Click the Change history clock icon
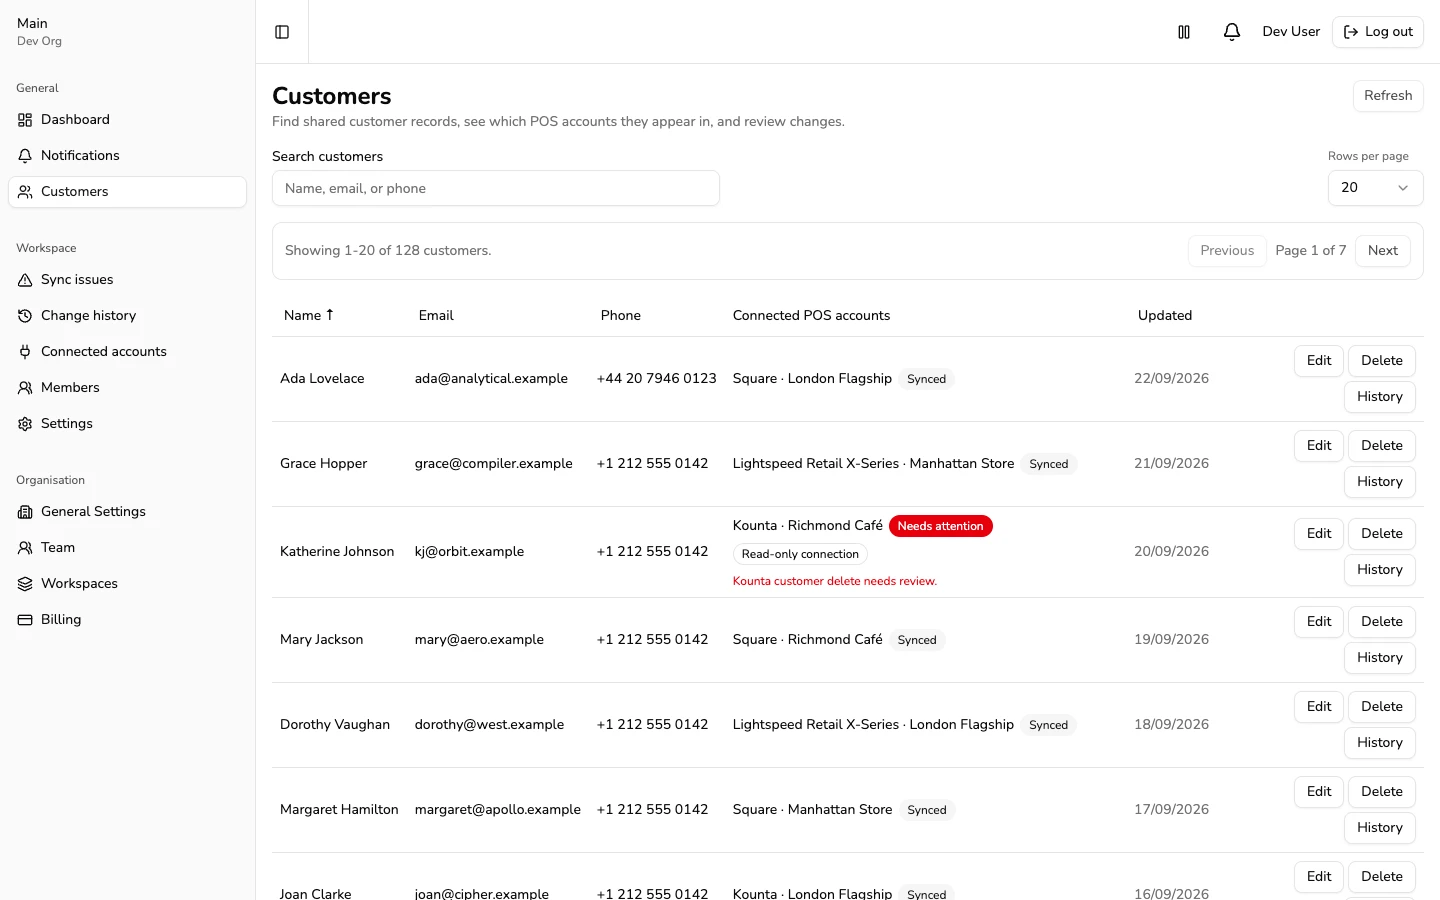Screen dimensions: 1440x900 click(x=25, y=316)
